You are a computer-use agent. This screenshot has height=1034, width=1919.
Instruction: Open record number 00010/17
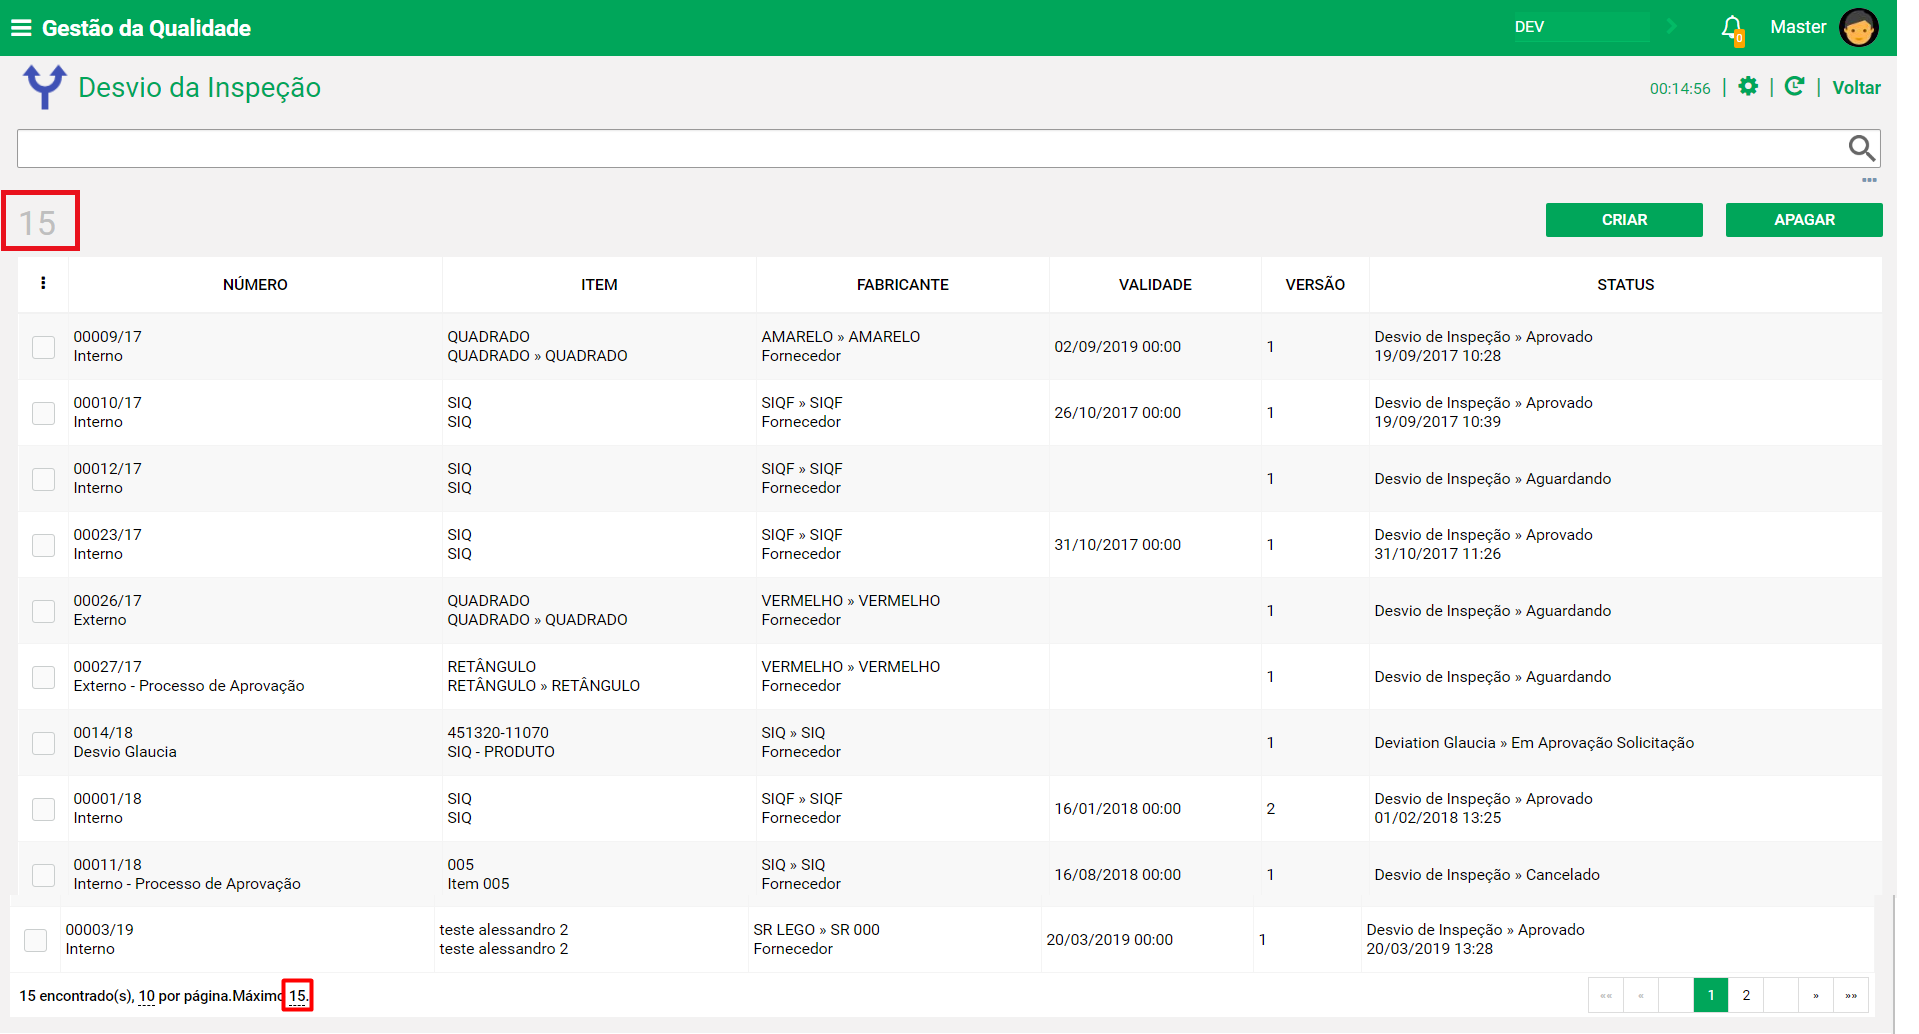[107, 403]
